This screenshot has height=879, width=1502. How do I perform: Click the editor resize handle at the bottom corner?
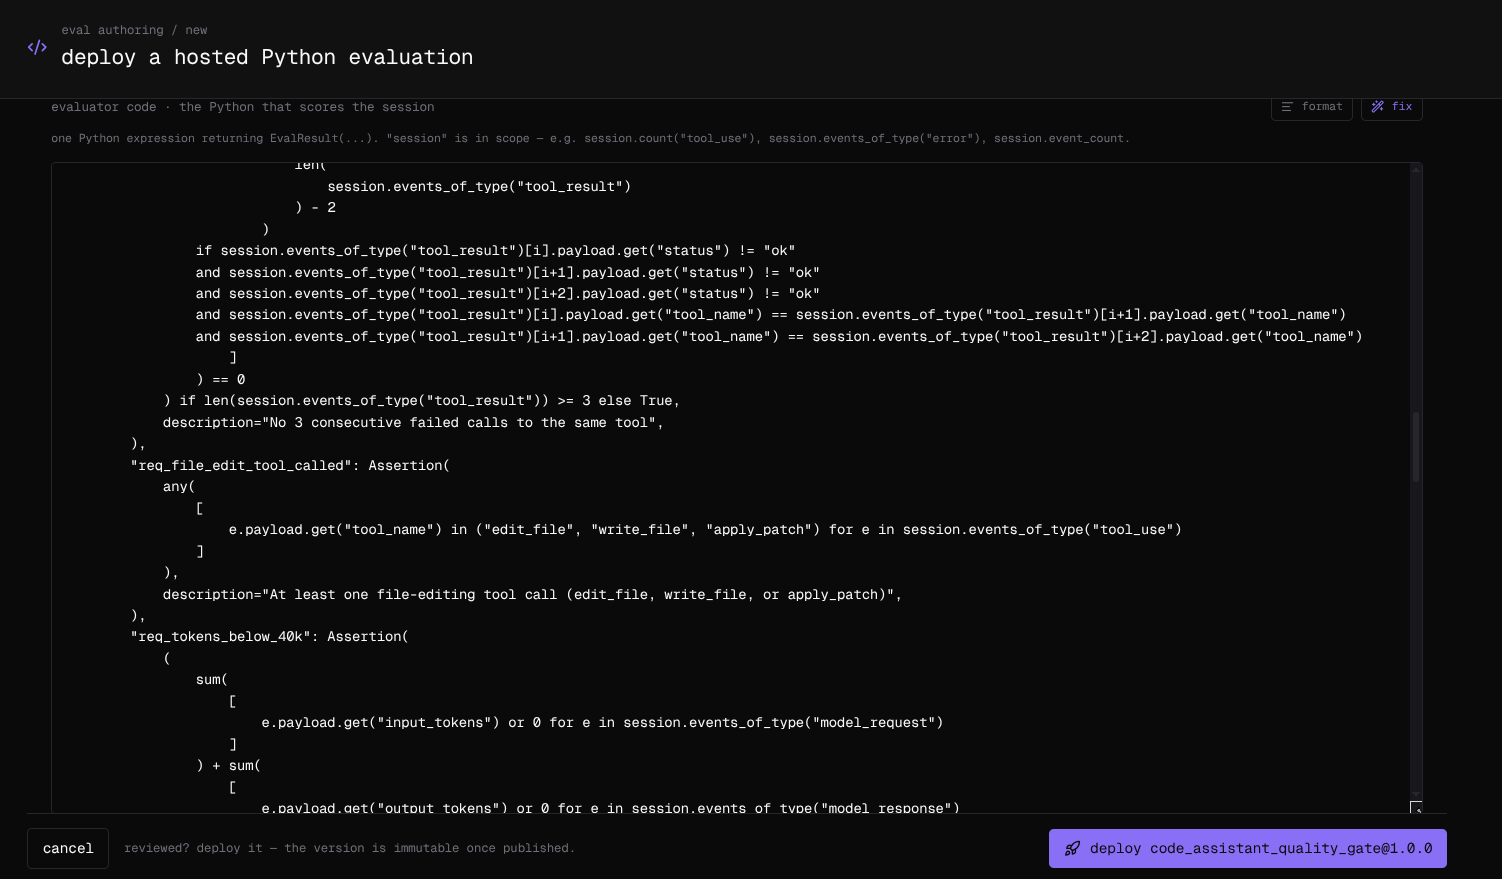[1416, 807]
